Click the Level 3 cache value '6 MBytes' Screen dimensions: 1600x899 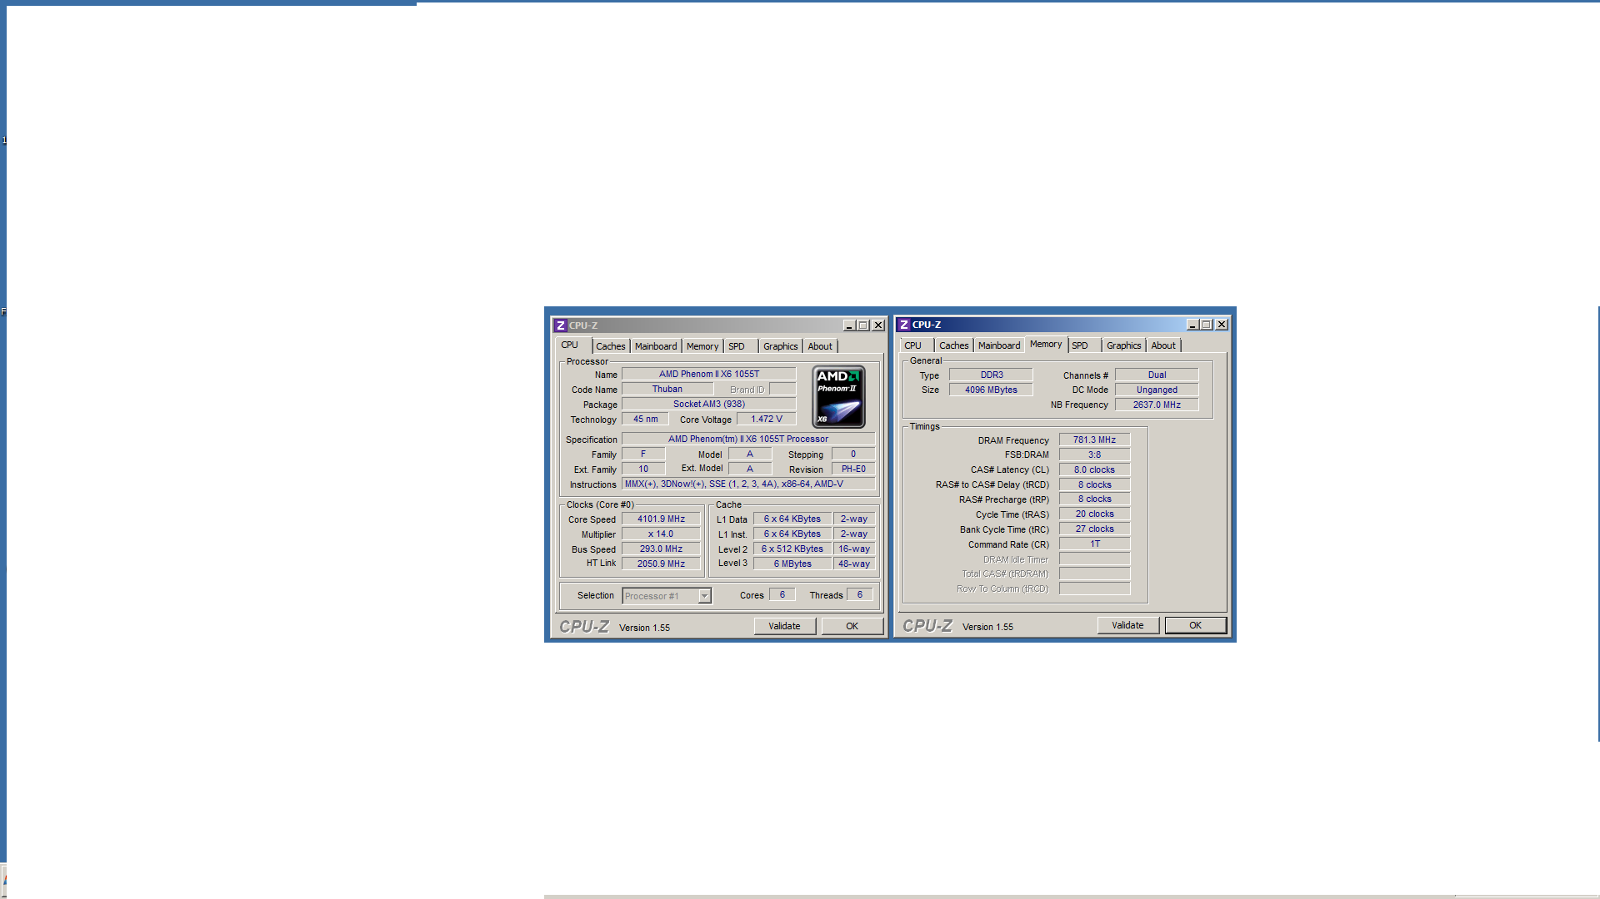[792, 564]
